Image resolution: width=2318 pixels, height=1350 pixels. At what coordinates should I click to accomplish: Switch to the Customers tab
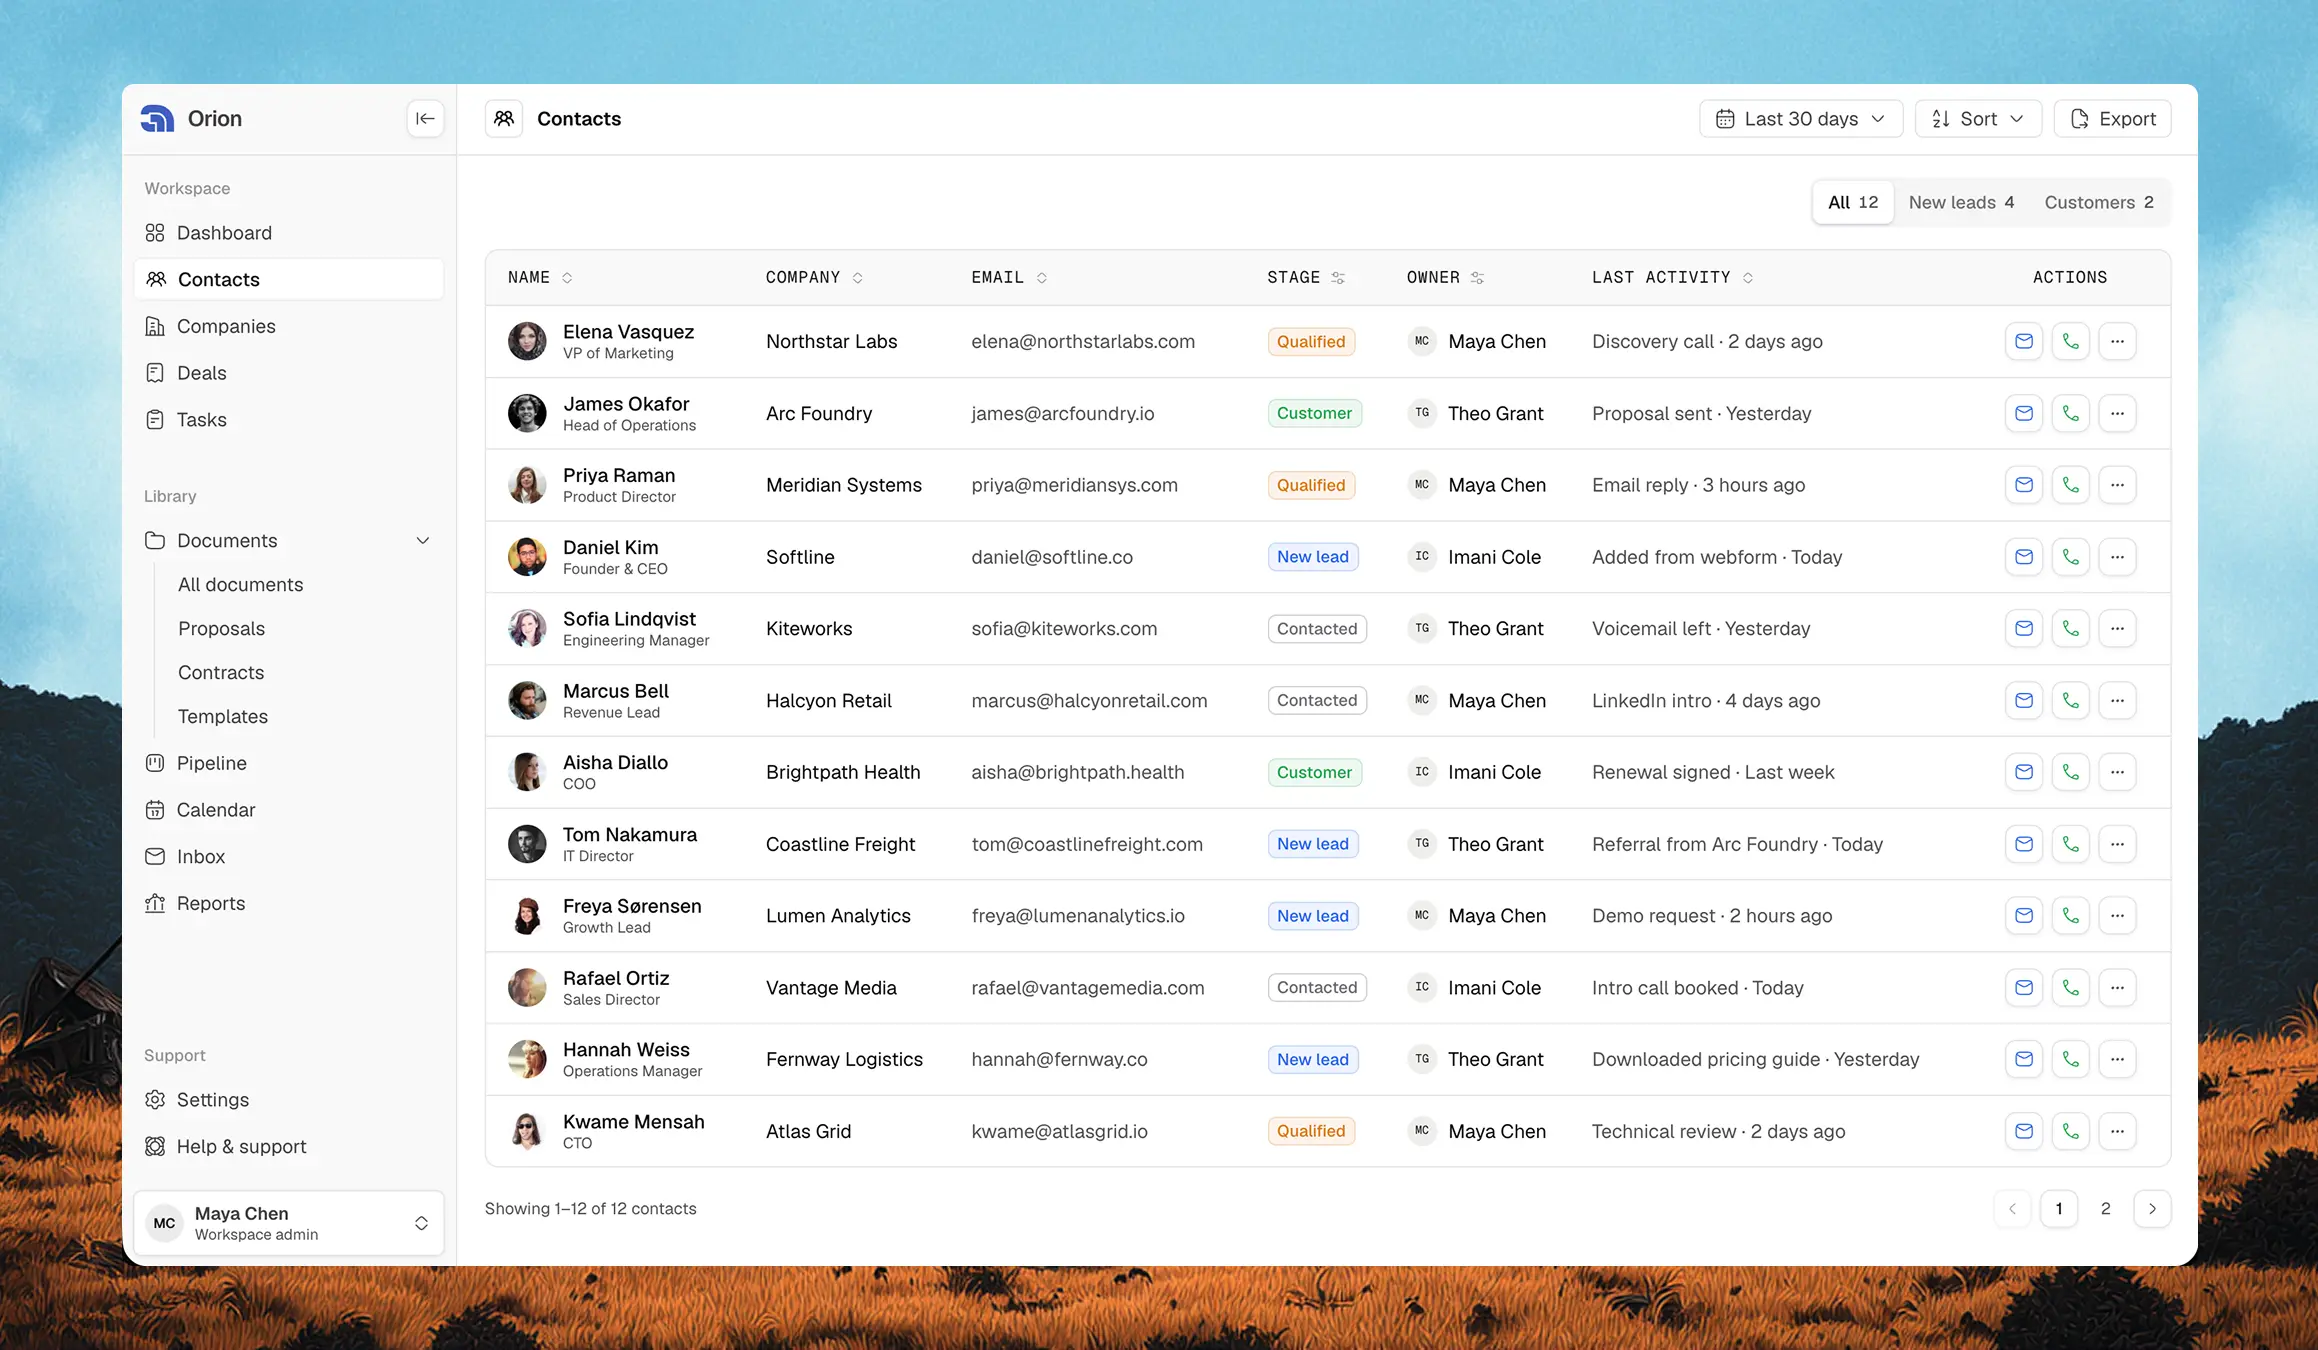pyautogui.click(x=2099, y=202)
